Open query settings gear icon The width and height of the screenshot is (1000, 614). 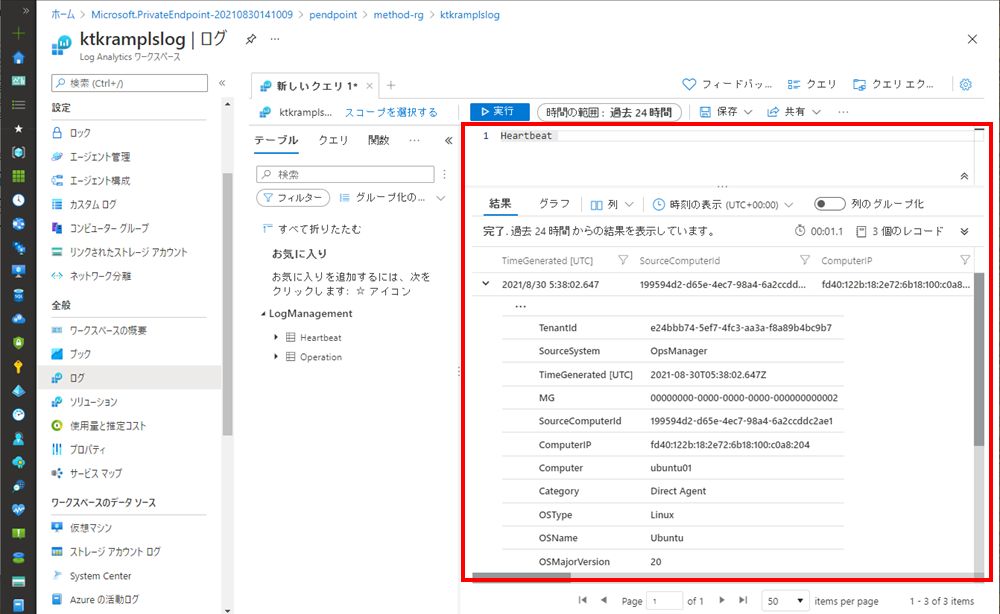coord(966,84)
